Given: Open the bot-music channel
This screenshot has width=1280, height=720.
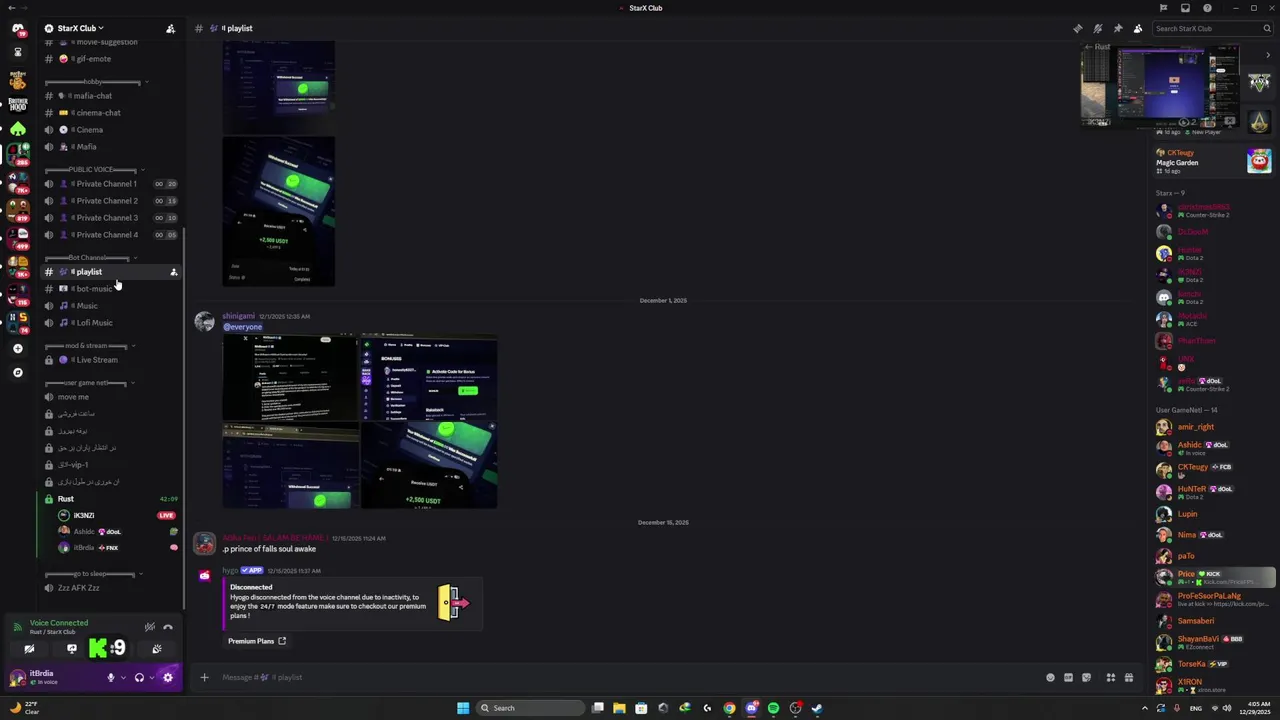Looking at the screenshot, I should (x=110, y=289).
